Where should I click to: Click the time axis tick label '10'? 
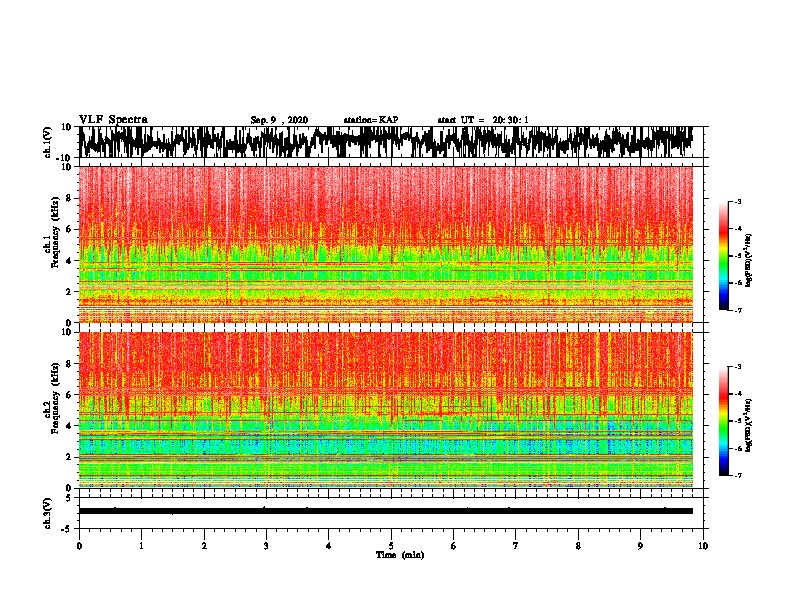[703, 546]
